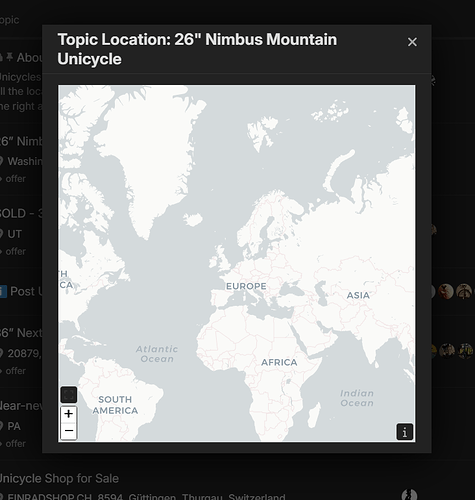Click the dialog title text
Image resolution: width=475 pixels, height=500 pixels.
[197, 49]
